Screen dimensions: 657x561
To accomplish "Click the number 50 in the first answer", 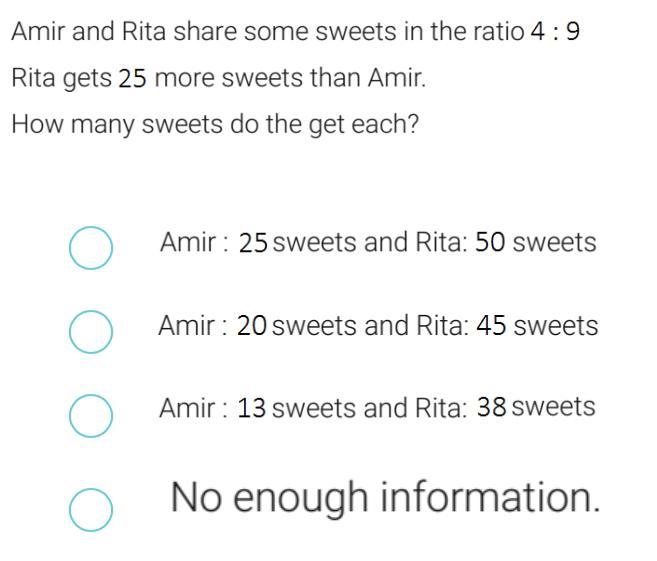I will click(x=490, y=243).
